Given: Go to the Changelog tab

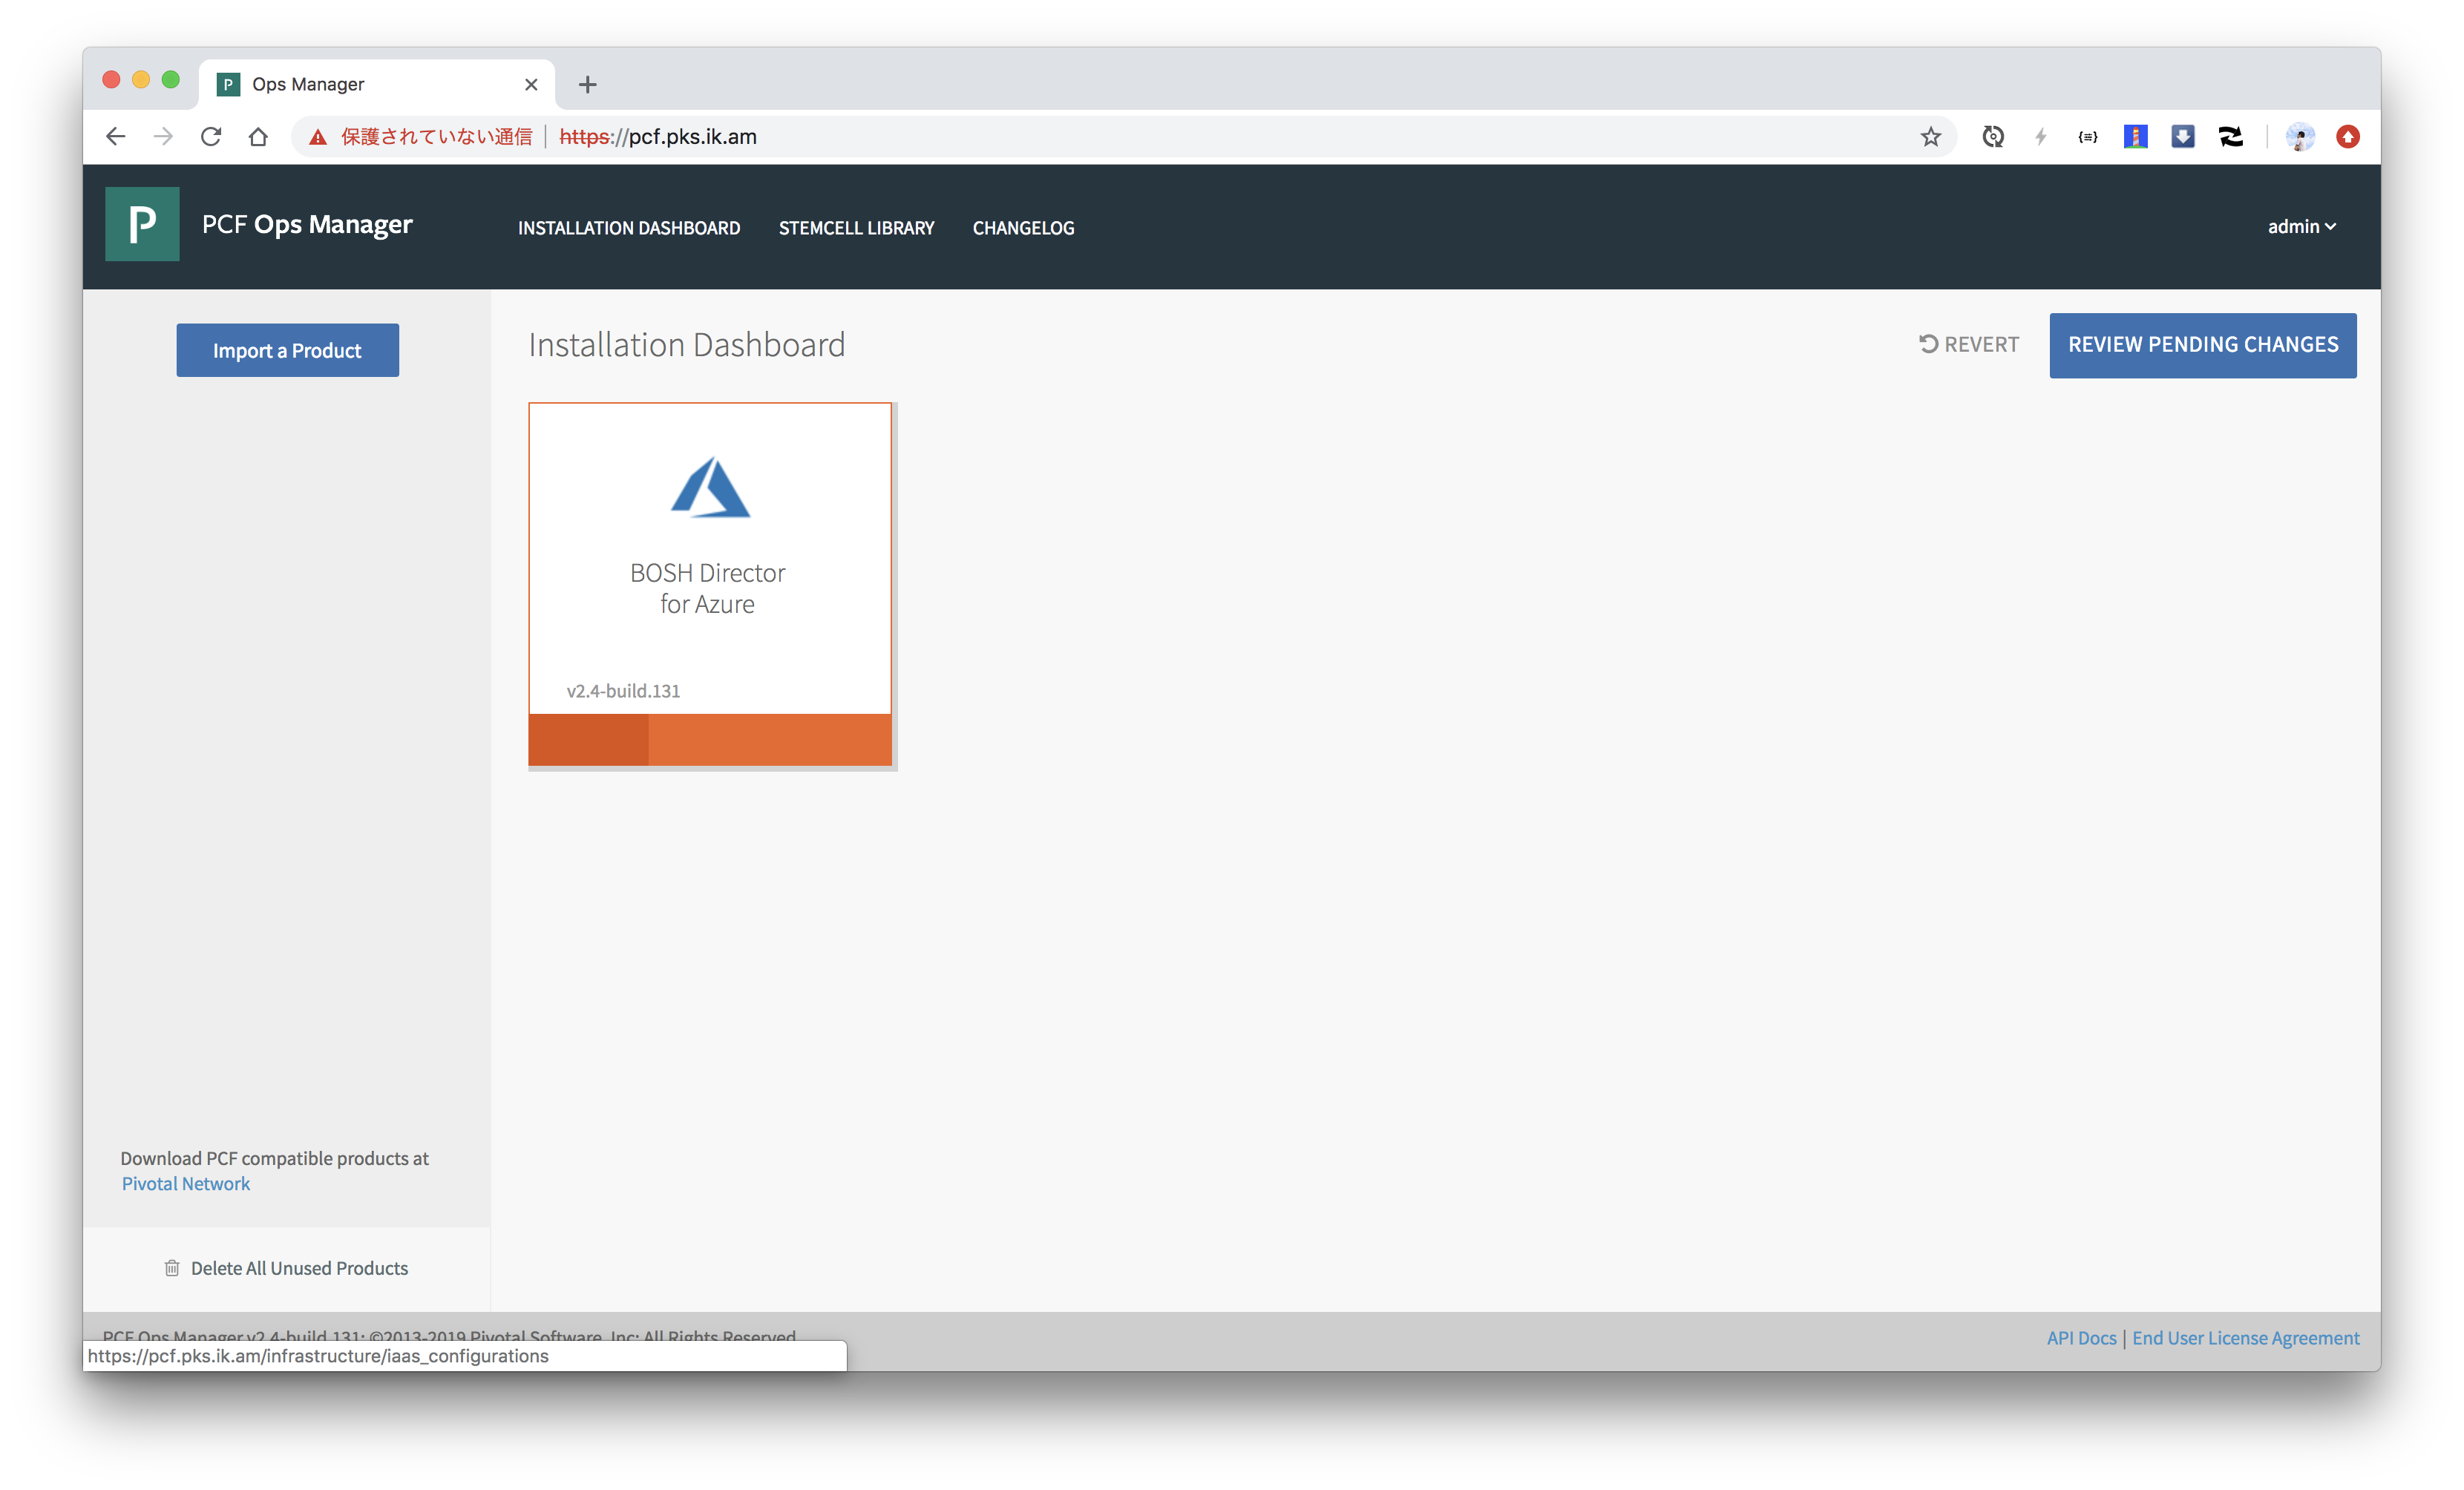Looking at the screenshot, I should point(1023,228).
